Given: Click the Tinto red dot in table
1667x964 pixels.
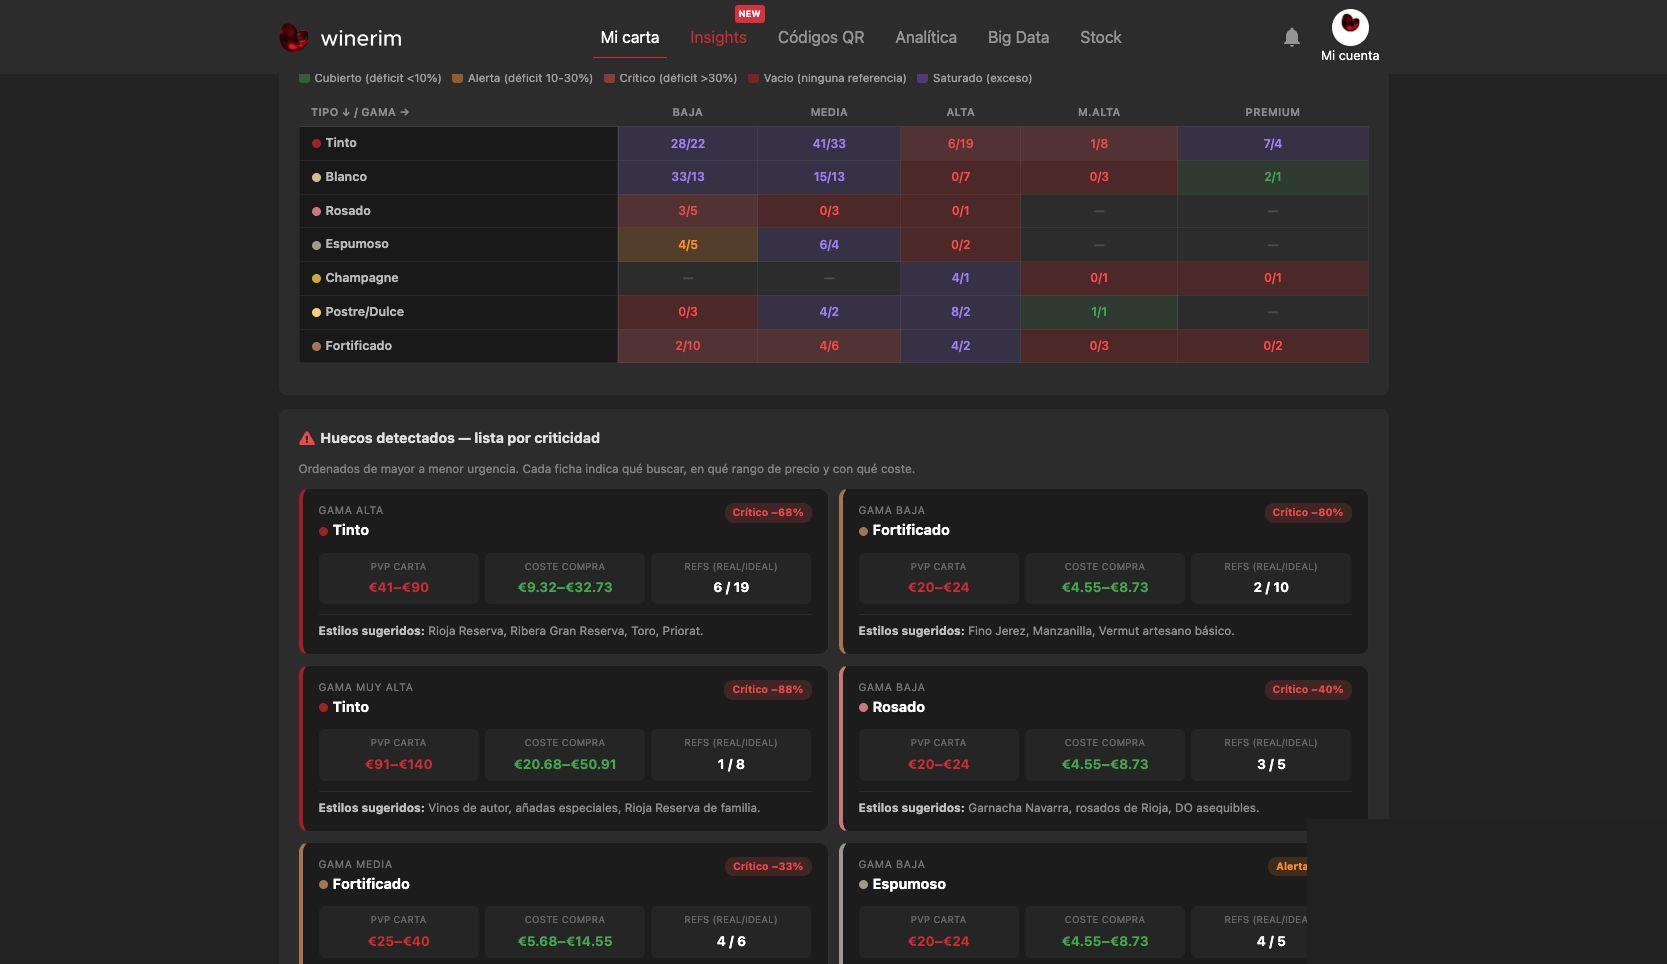Looking at the screenshot, I should pyautogui.click(x=316, y=143).
